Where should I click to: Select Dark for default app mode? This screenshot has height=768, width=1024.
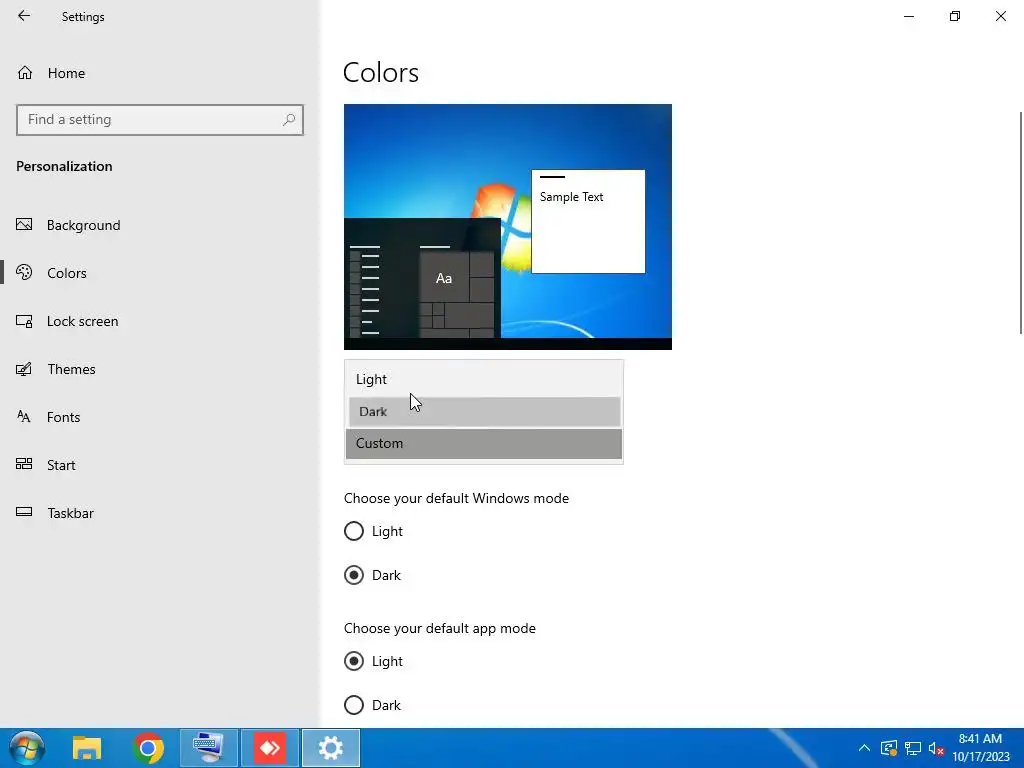coord(354,705)
